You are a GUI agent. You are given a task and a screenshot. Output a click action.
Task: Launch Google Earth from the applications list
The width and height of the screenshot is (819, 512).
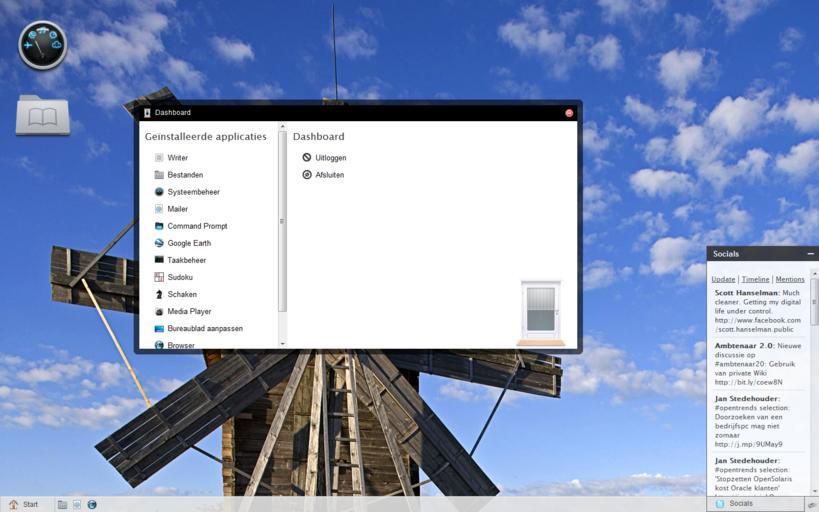(188, 243)
